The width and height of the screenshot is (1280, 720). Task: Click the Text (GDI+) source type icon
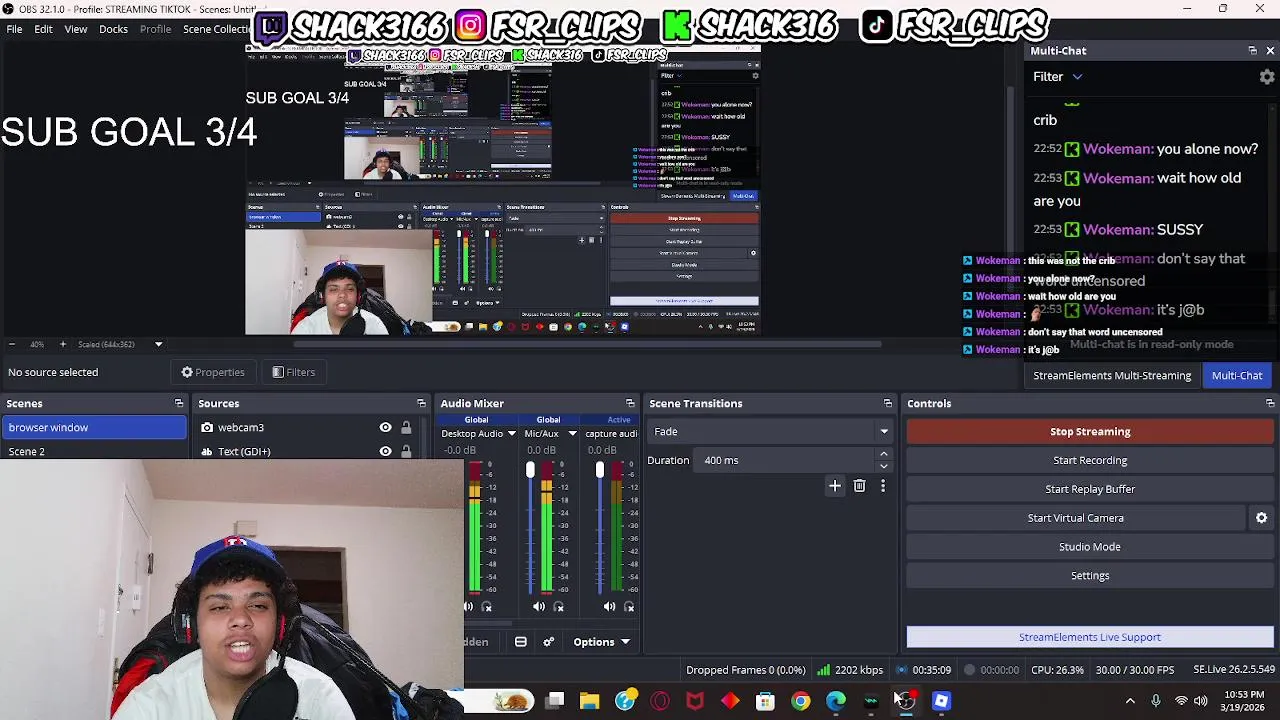pos(207,452)
